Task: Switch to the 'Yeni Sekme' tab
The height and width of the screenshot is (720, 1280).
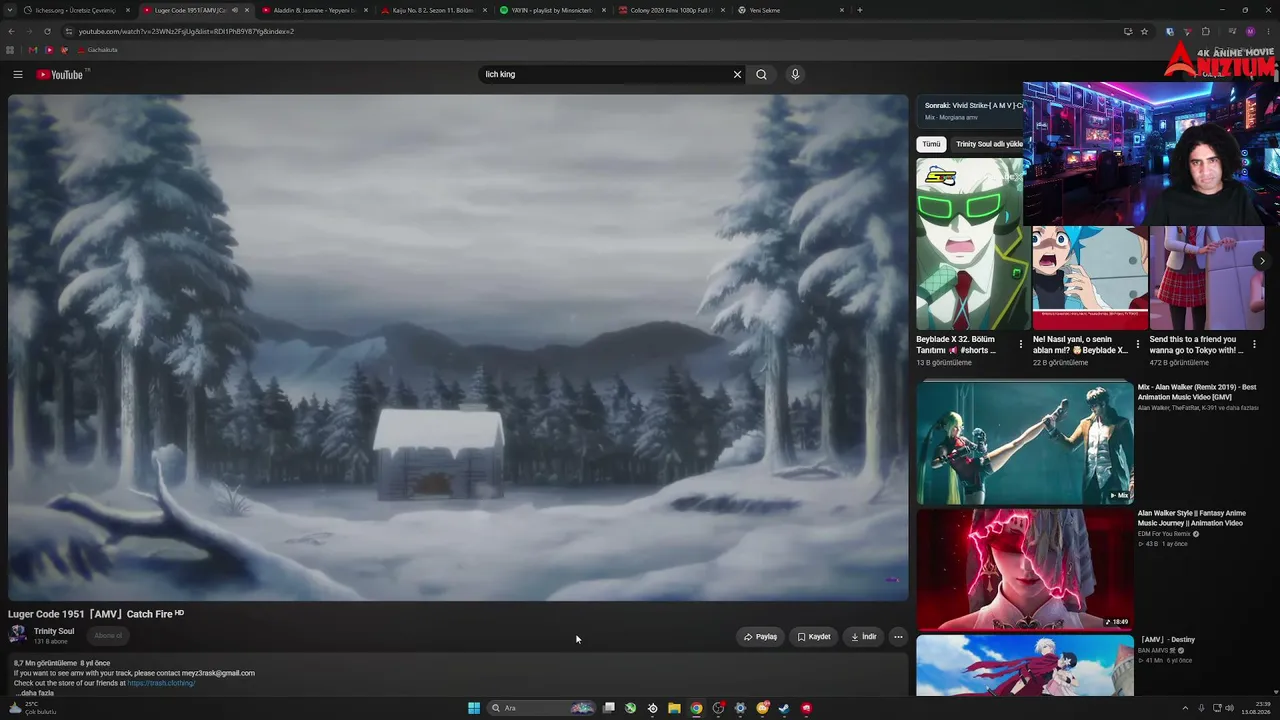Action: (791, 10)
